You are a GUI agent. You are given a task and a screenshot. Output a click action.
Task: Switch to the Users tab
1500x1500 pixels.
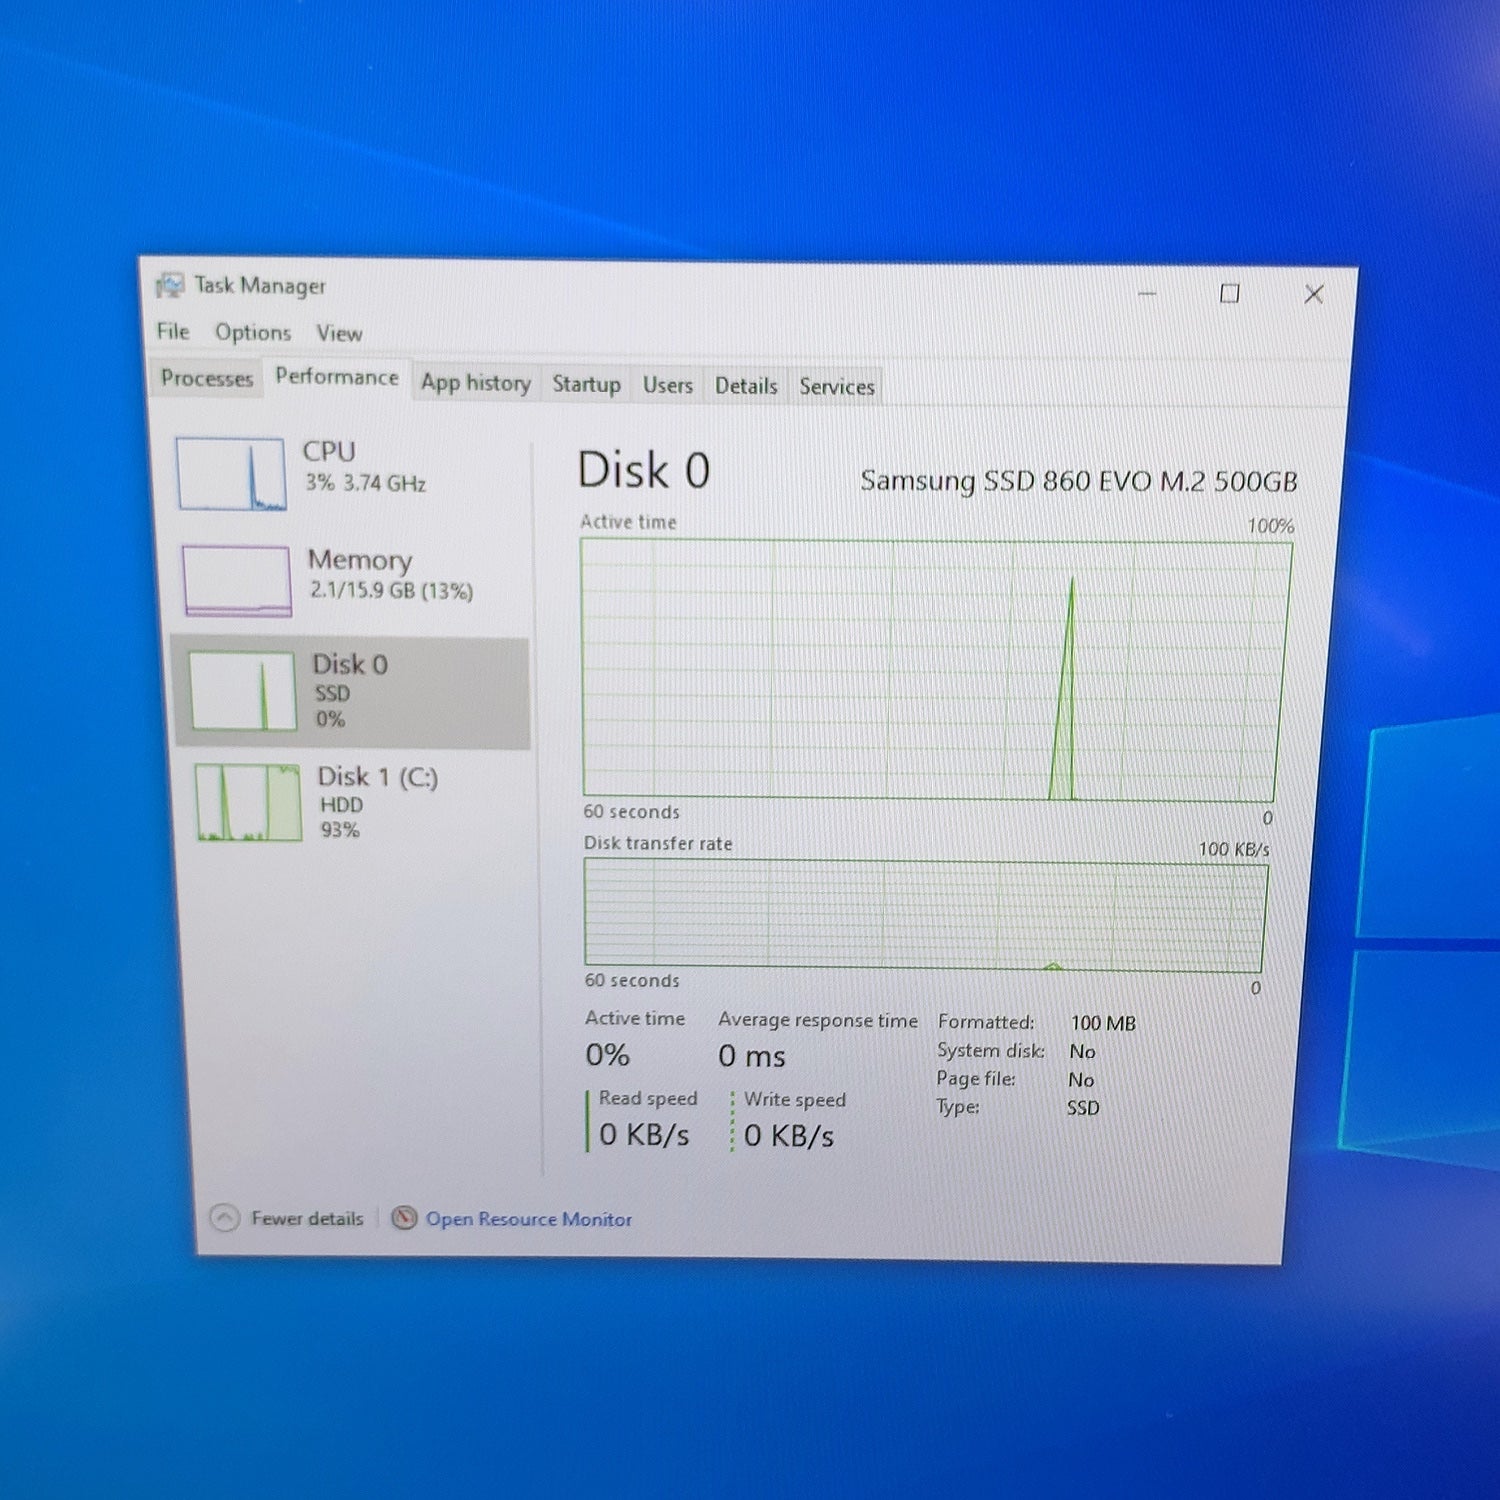[x=668, y=385]
